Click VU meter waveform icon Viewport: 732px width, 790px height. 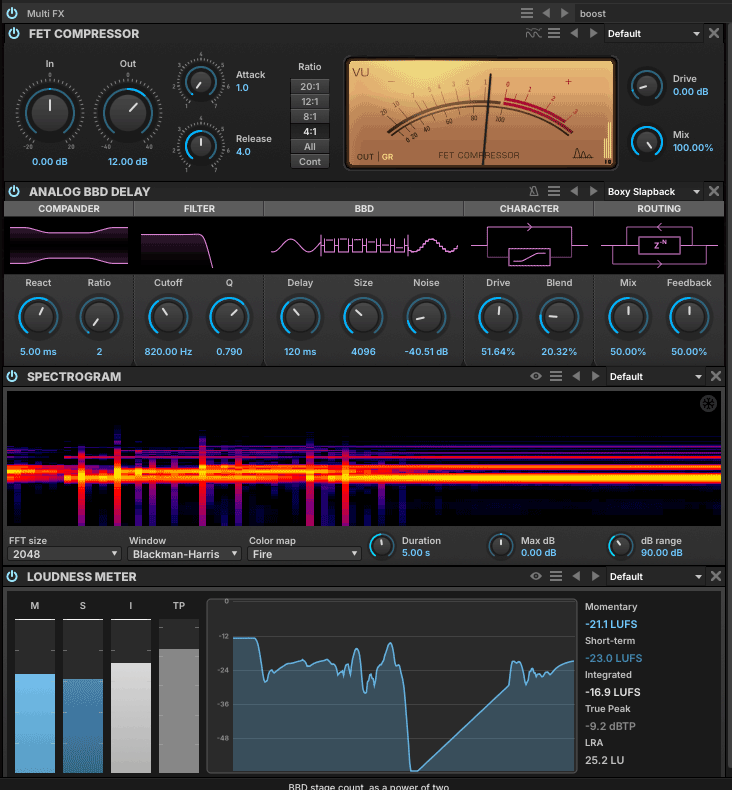pos(582,153)
